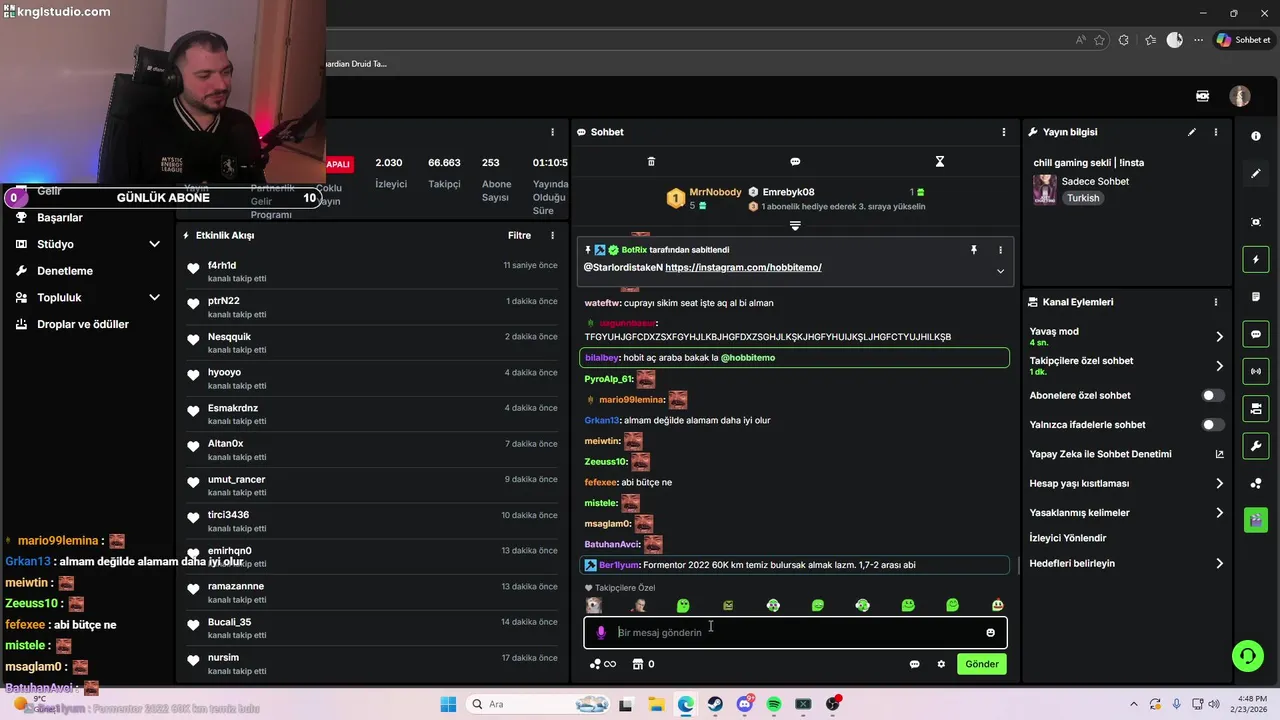This screenshot has width=1280, height=720.
Task: Expand Yasaklanmış kelimeler settings
Action: (x=1219, y=513)
